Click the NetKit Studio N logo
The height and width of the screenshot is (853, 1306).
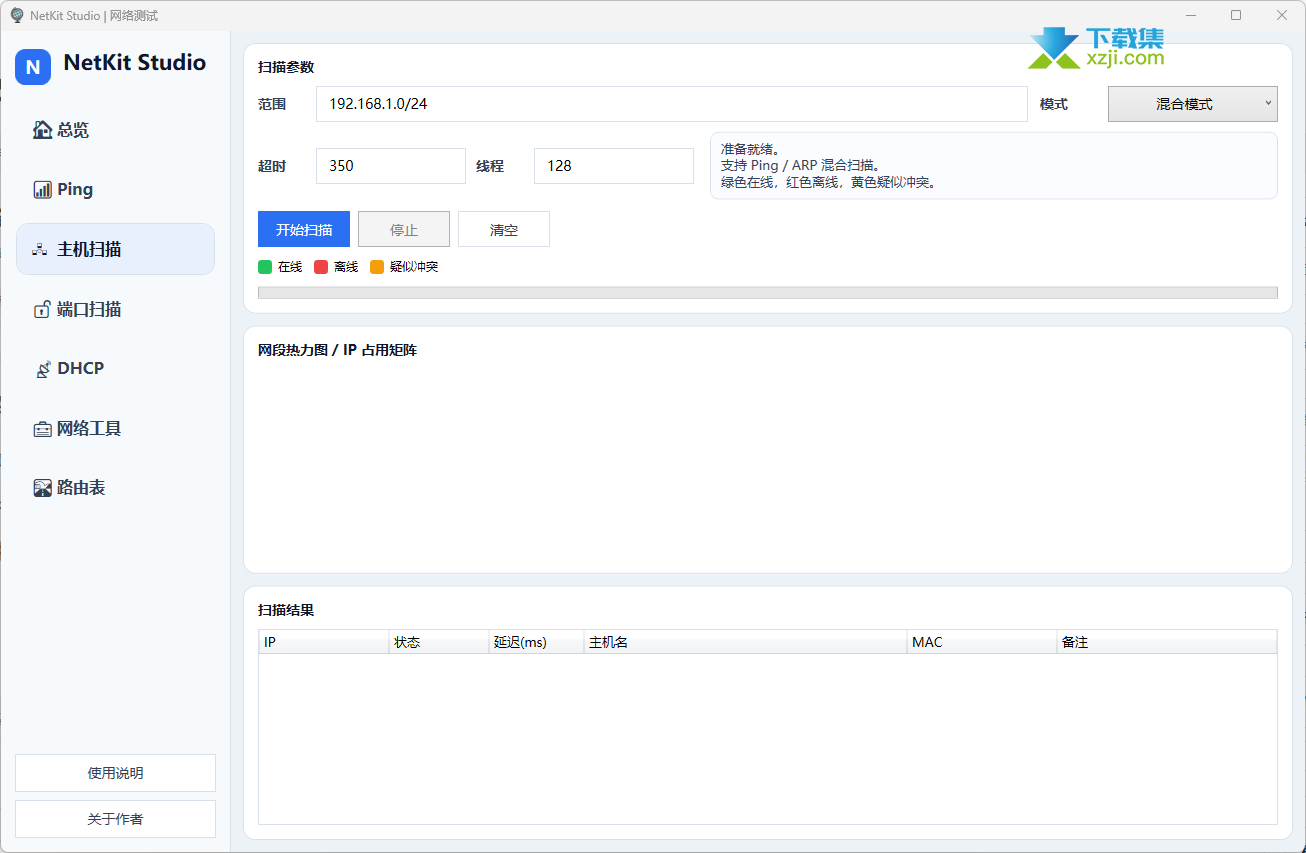click(x=32, y=67)
